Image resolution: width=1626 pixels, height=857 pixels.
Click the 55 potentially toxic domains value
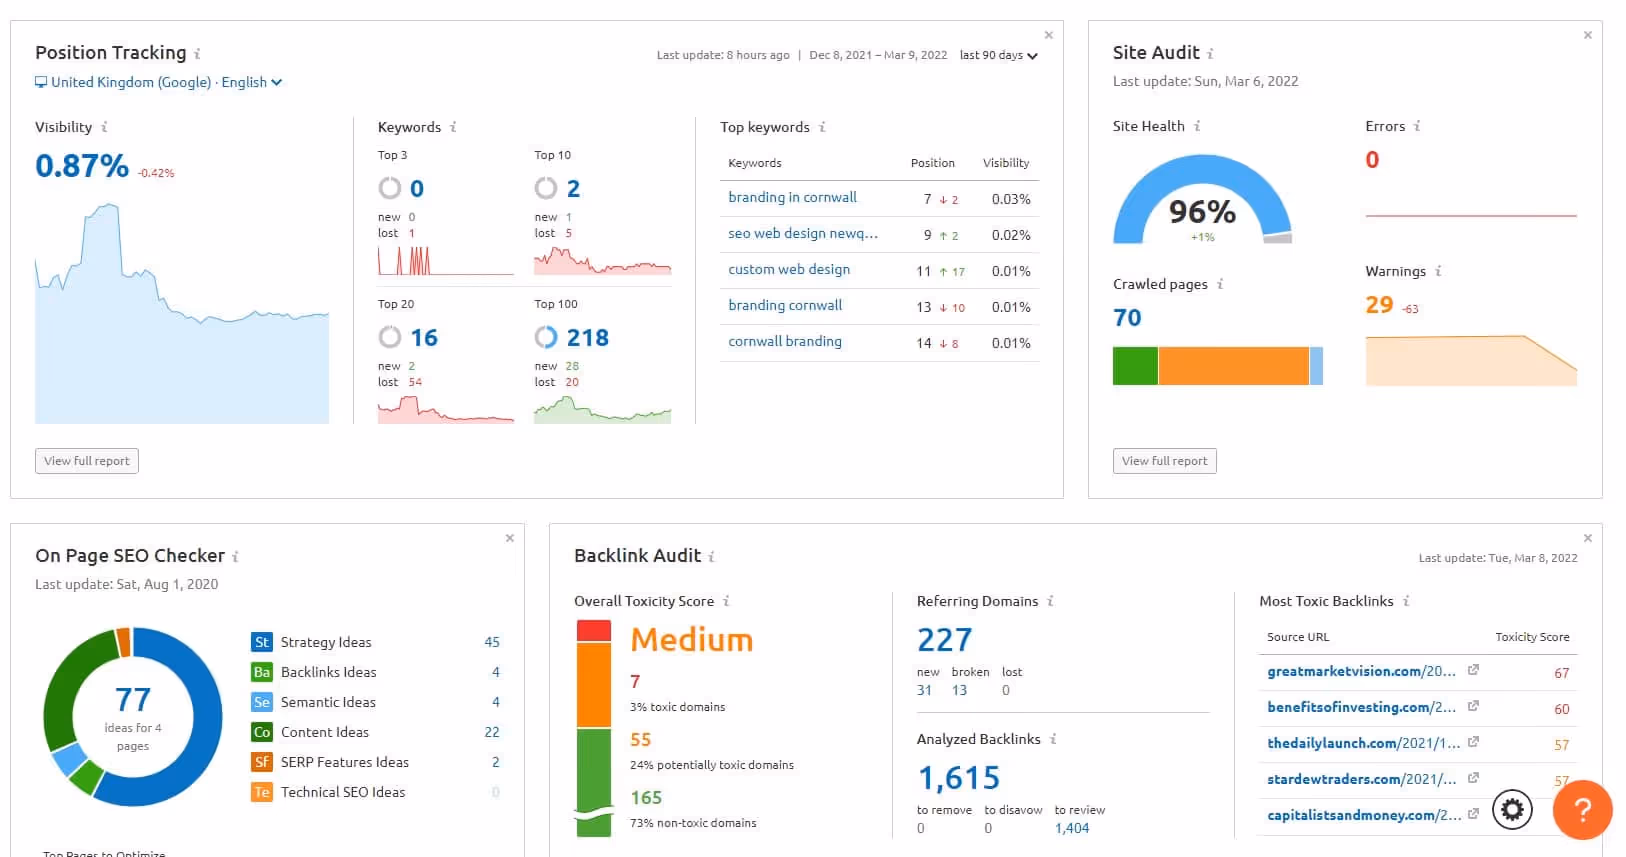[x=641, y=740]
